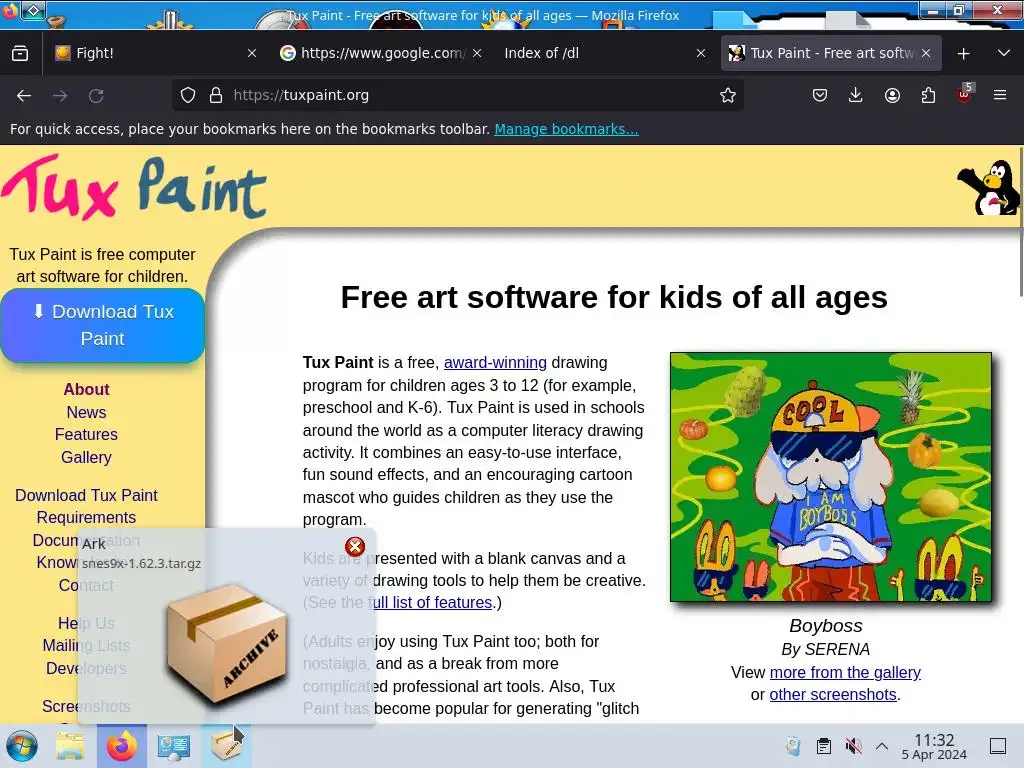Open the Contact sidebar link
1024x768 pixels.
(86, 585)
